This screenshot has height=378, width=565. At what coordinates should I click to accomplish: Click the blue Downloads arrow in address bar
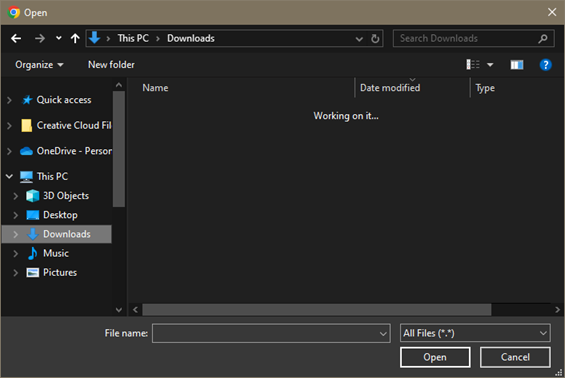click(x=94, y=38)
